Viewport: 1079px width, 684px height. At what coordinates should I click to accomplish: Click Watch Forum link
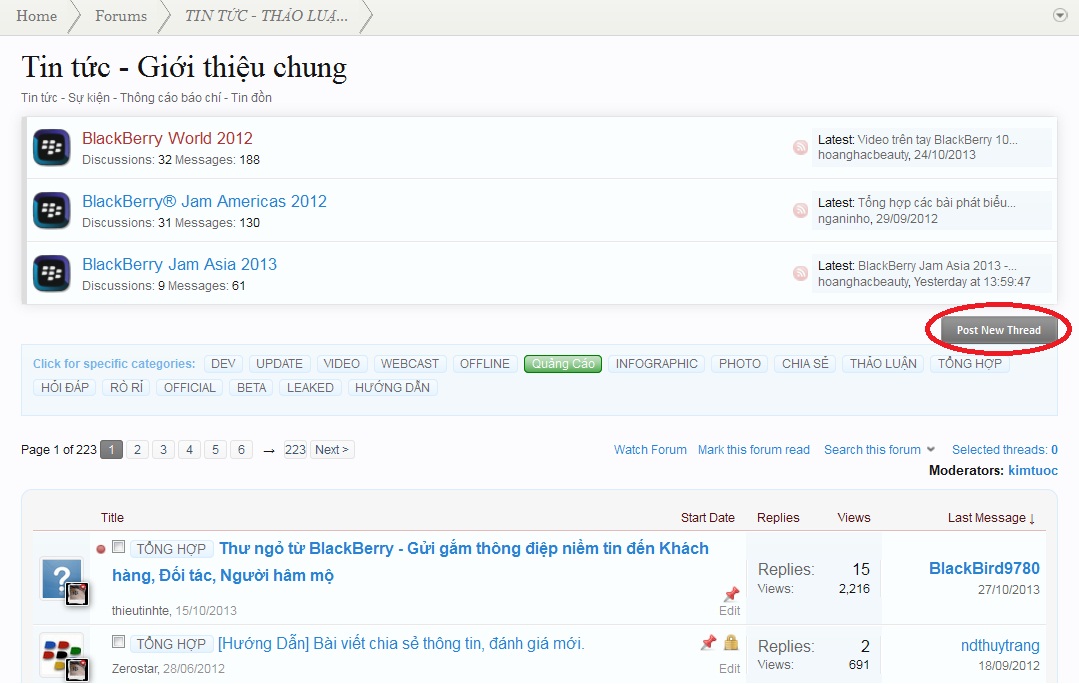click(650, 449)
